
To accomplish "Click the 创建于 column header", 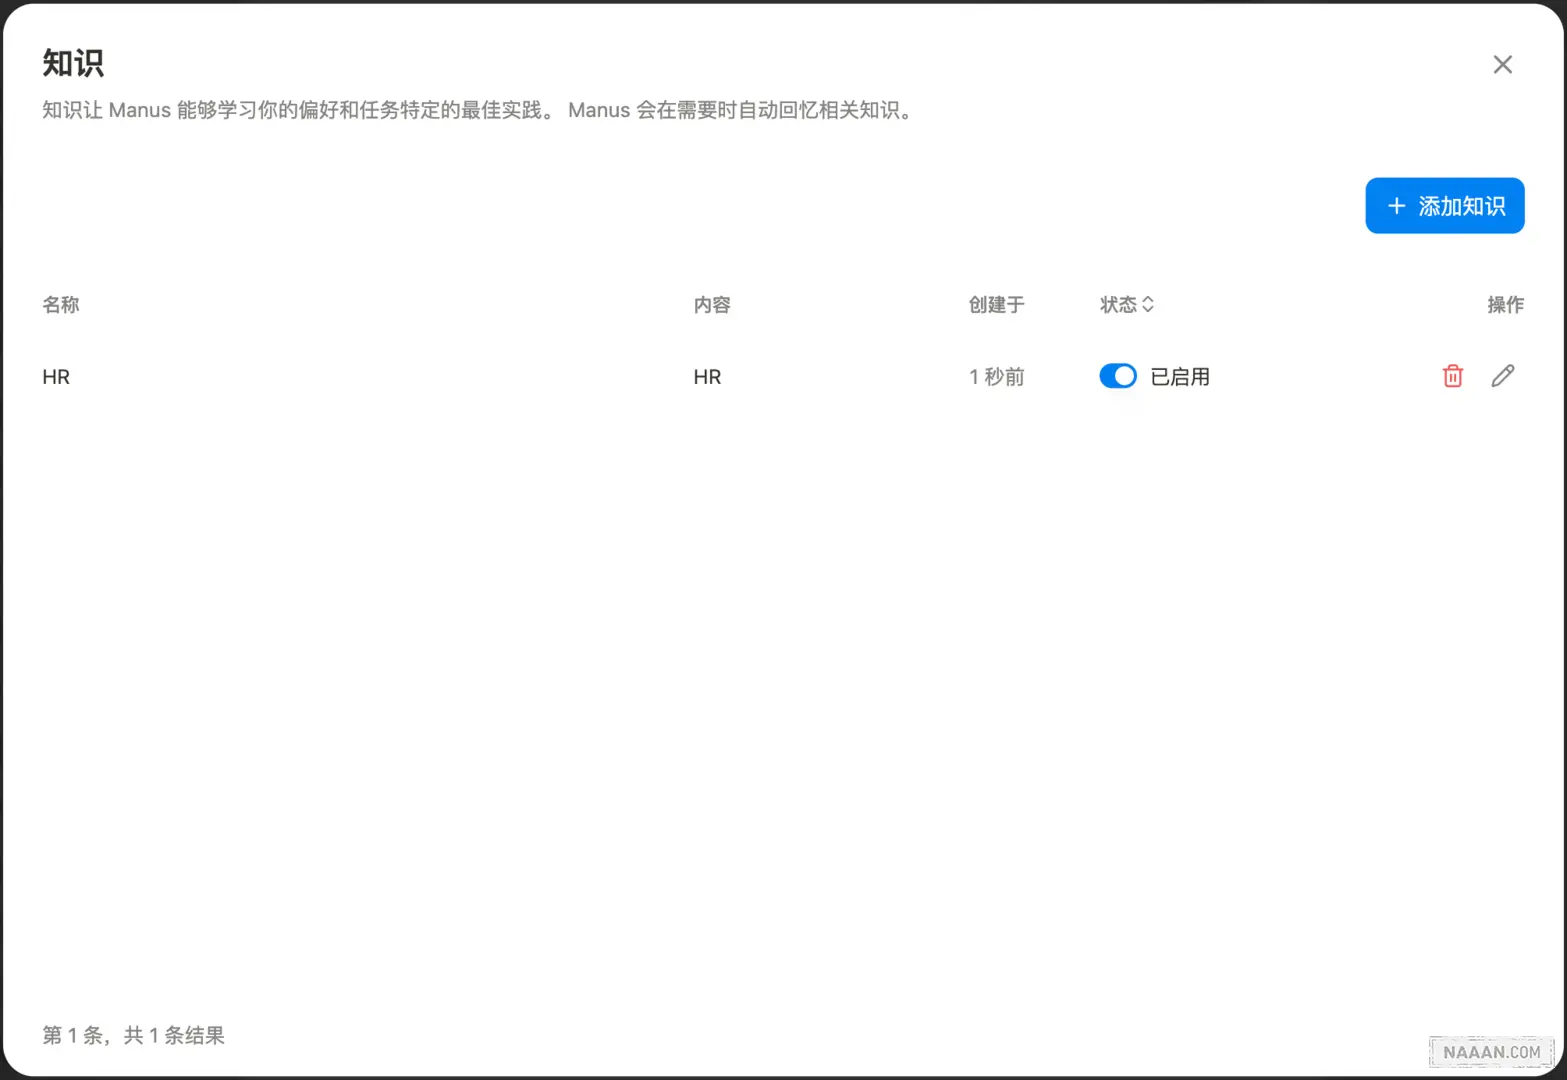I will tap(996, 305).
